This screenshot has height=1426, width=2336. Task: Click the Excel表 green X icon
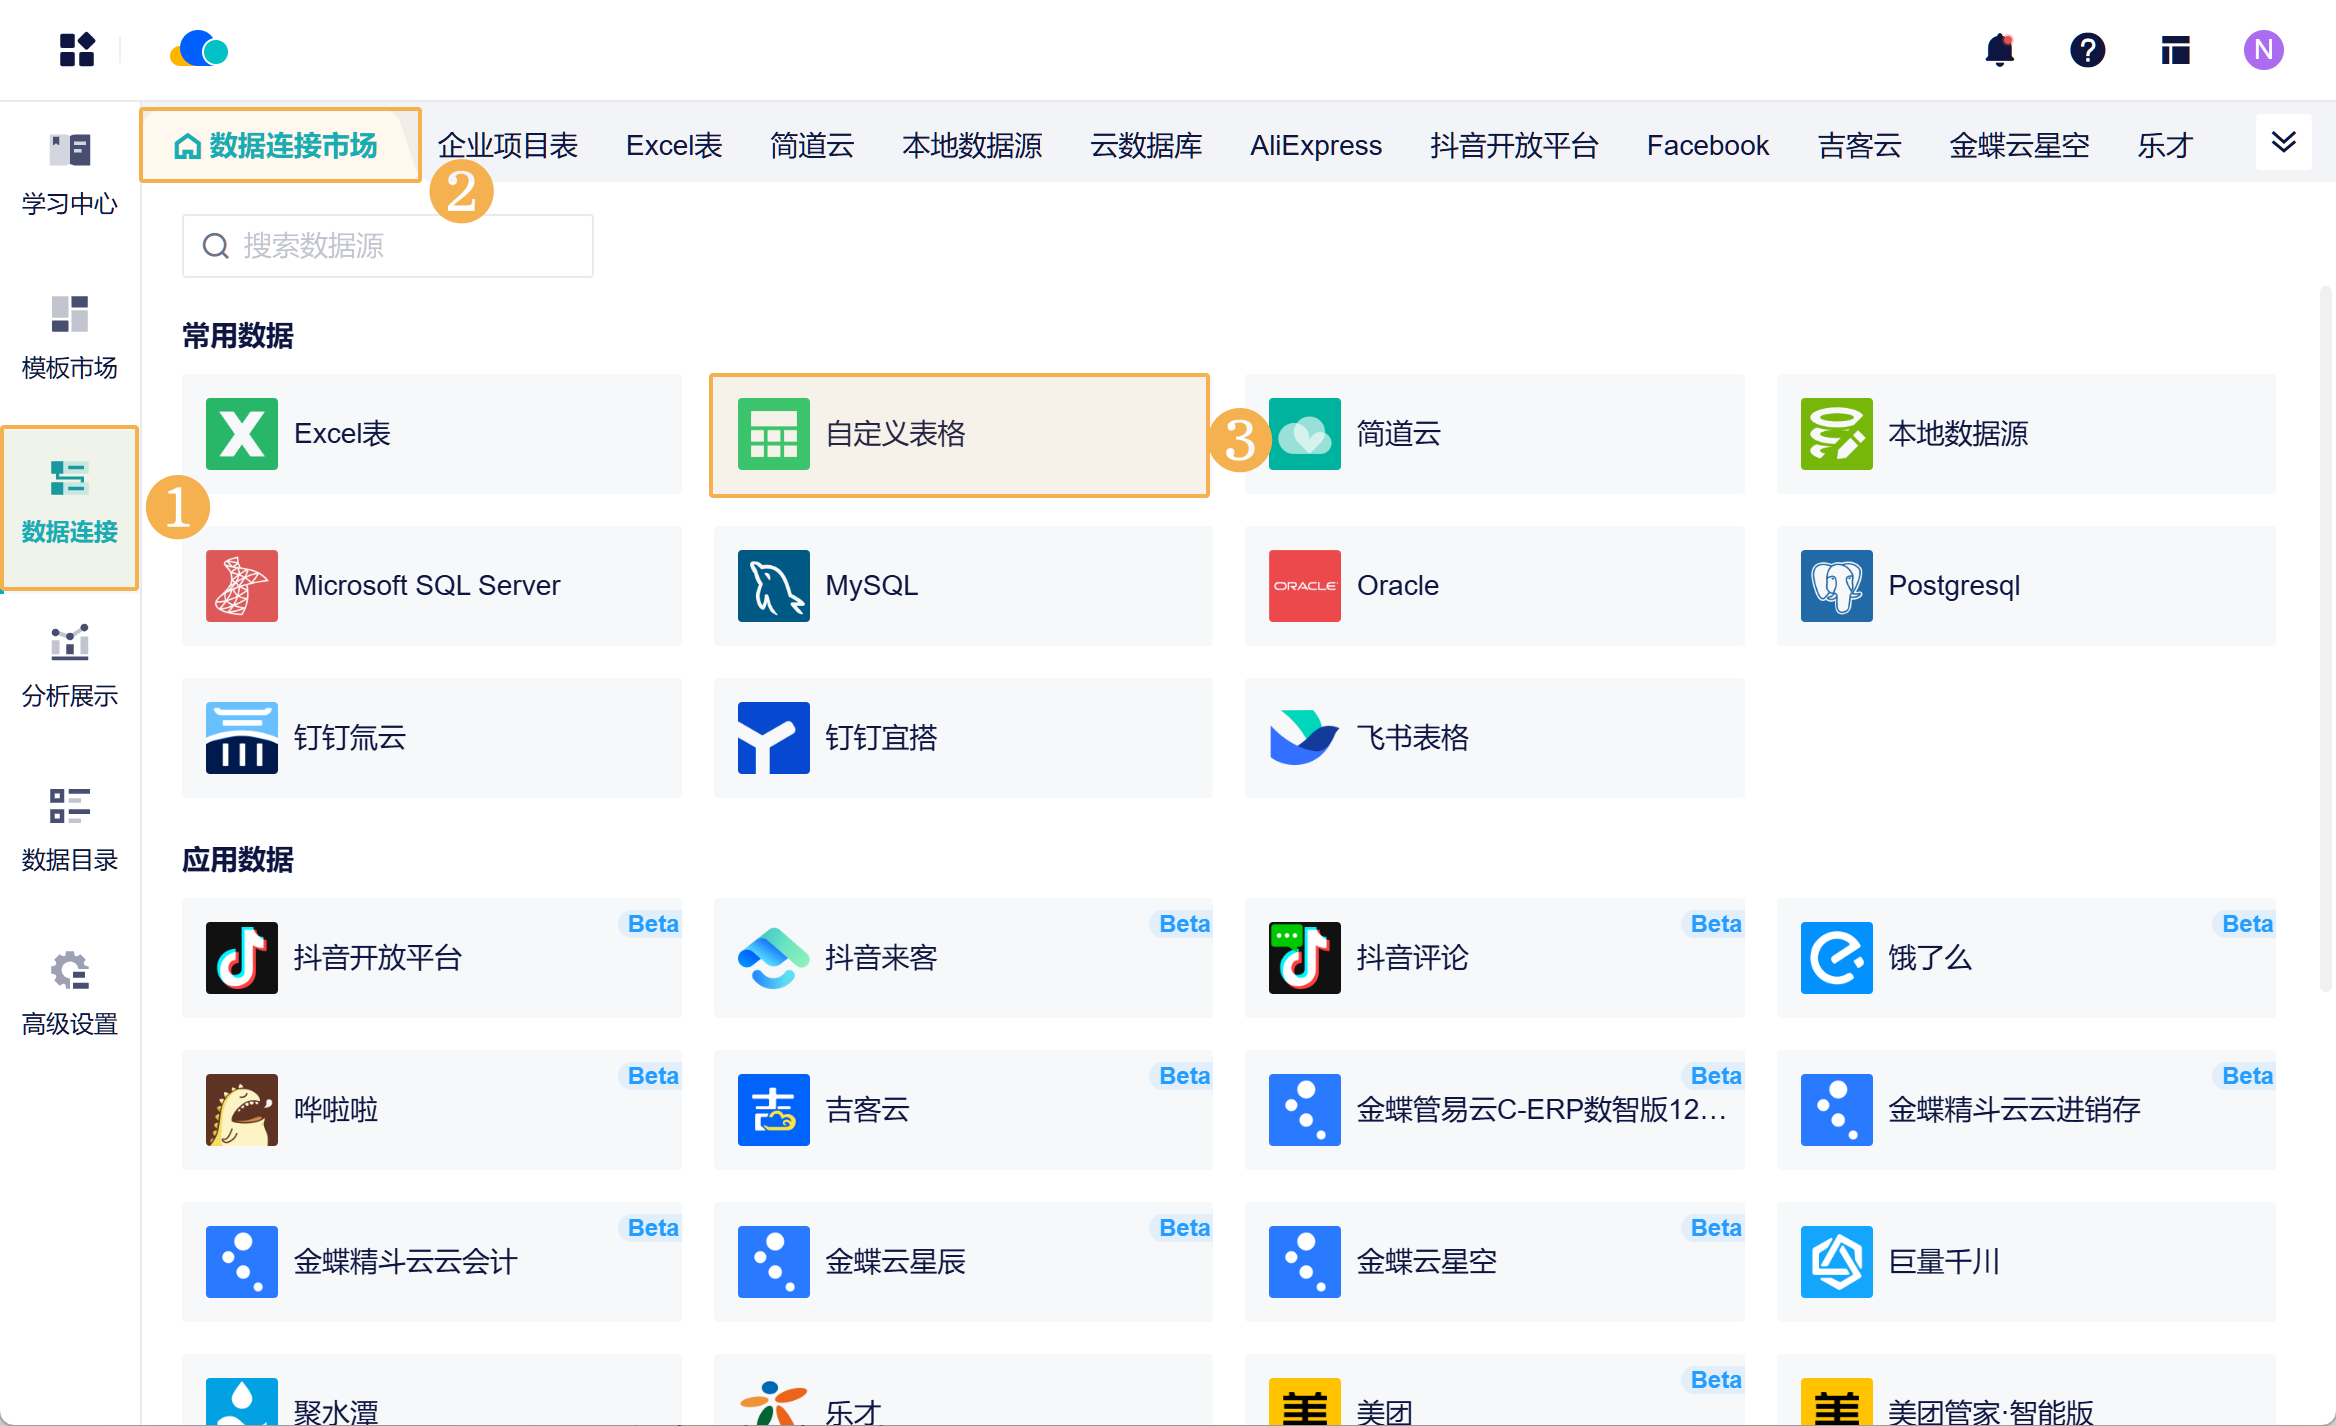pyautogui.click(x=242, y=434)
